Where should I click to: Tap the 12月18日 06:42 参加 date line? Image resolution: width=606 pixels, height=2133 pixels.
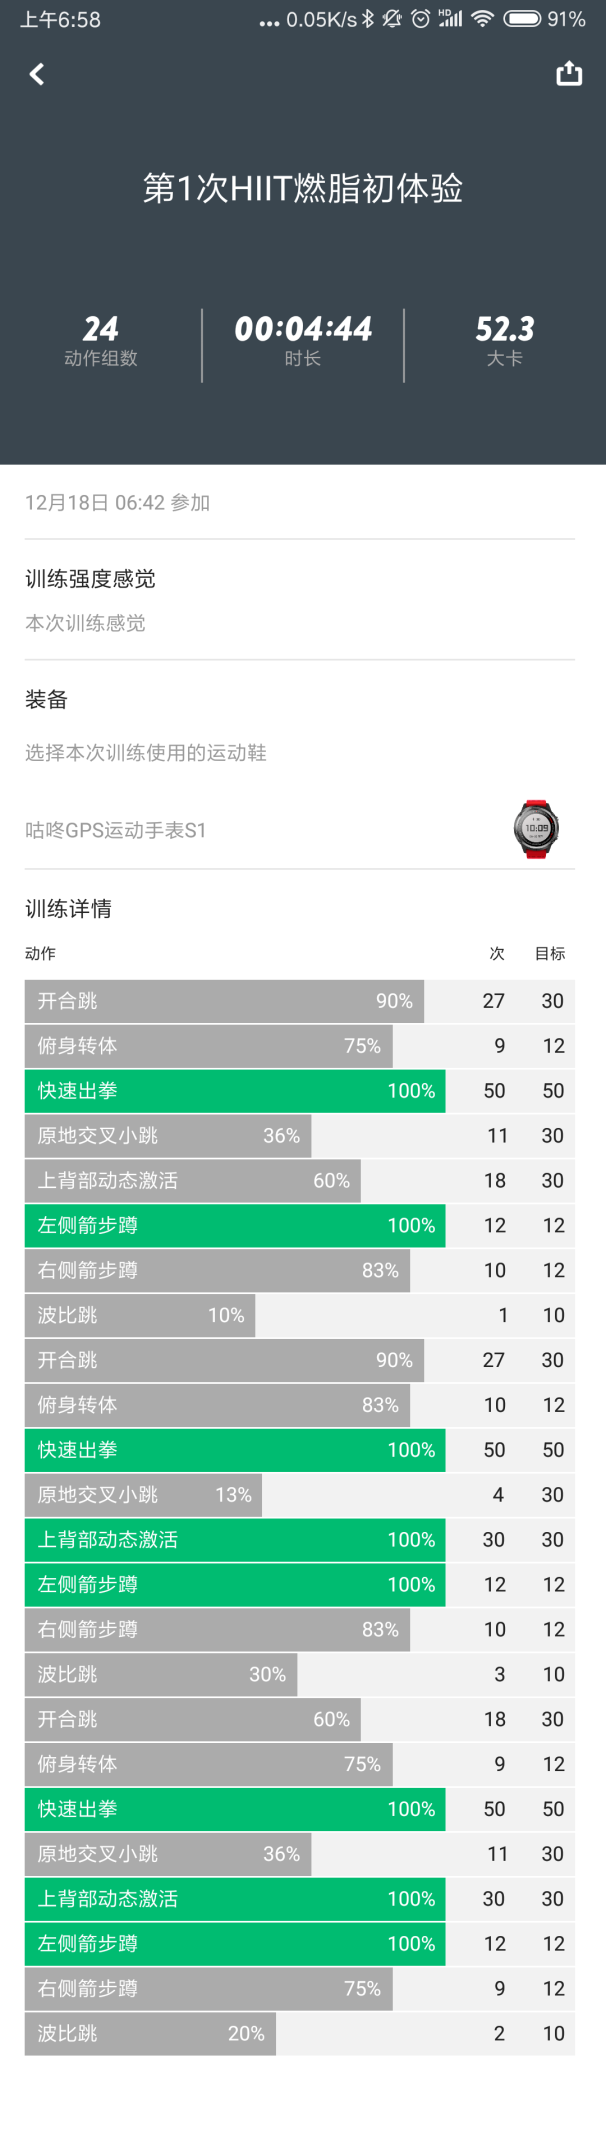coord(118,502)
